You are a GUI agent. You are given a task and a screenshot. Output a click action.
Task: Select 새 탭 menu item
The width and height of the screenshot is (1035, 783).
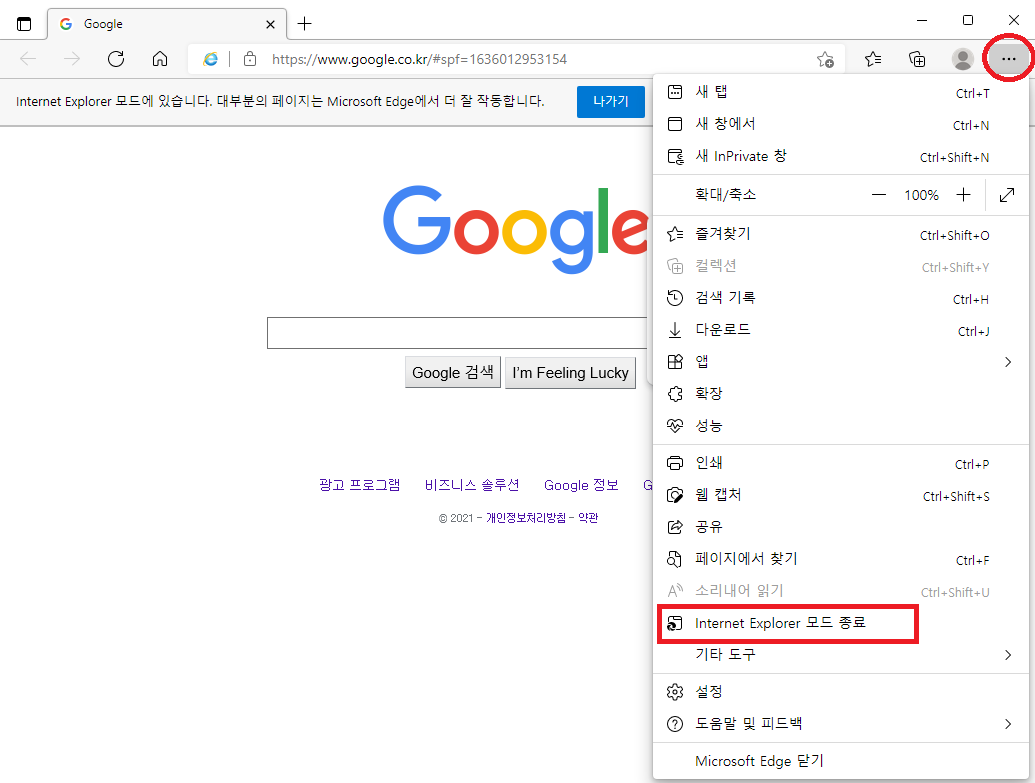pyautogui.click(x=840, y=92)
